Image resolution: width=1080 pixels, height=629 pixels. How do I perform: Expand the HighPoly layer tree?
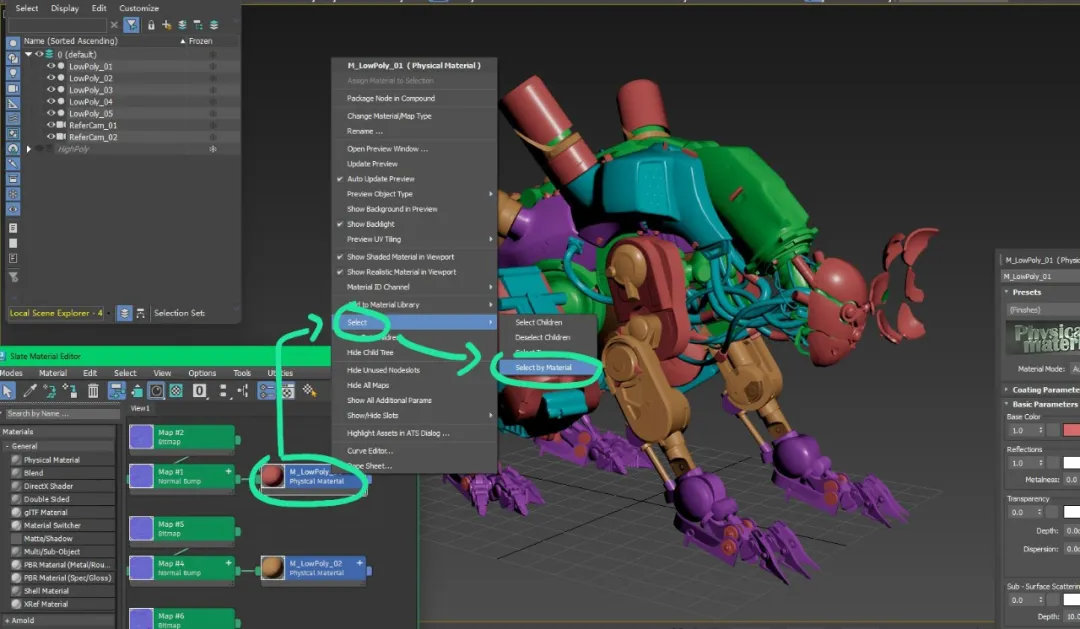(x=29, y=149)
